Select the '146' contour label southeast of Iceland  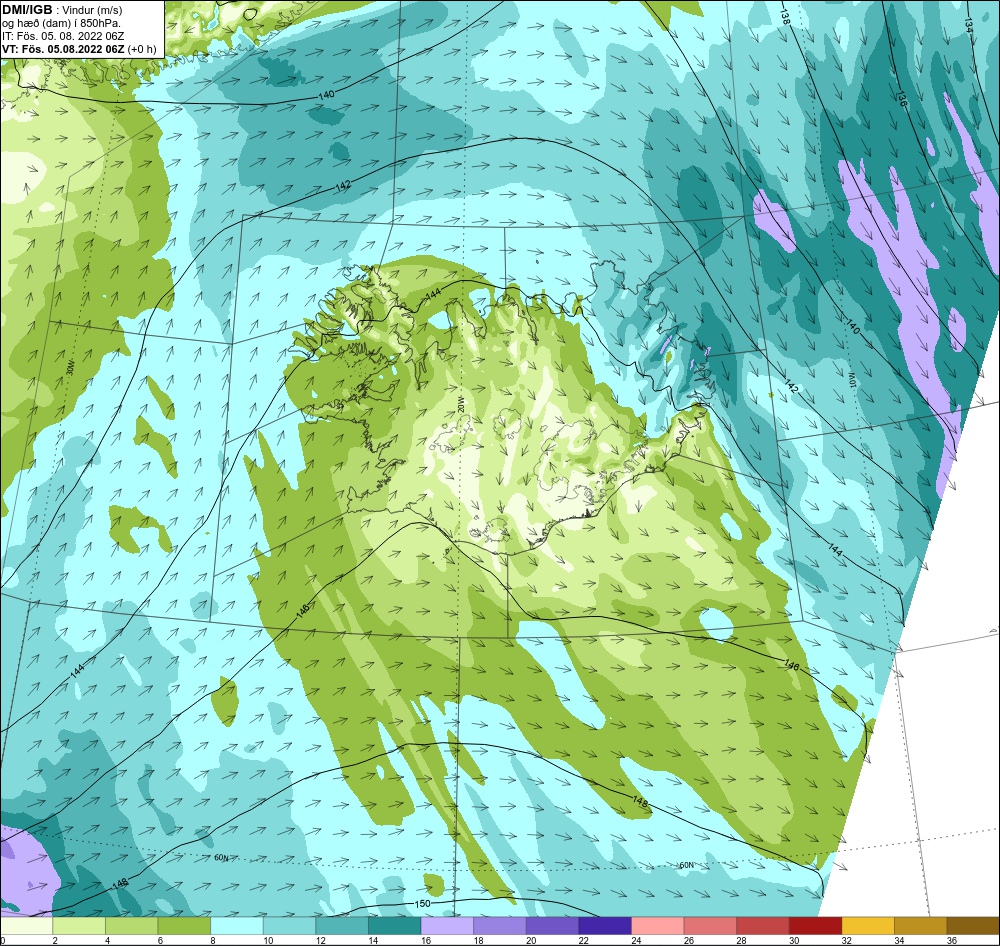791,665
